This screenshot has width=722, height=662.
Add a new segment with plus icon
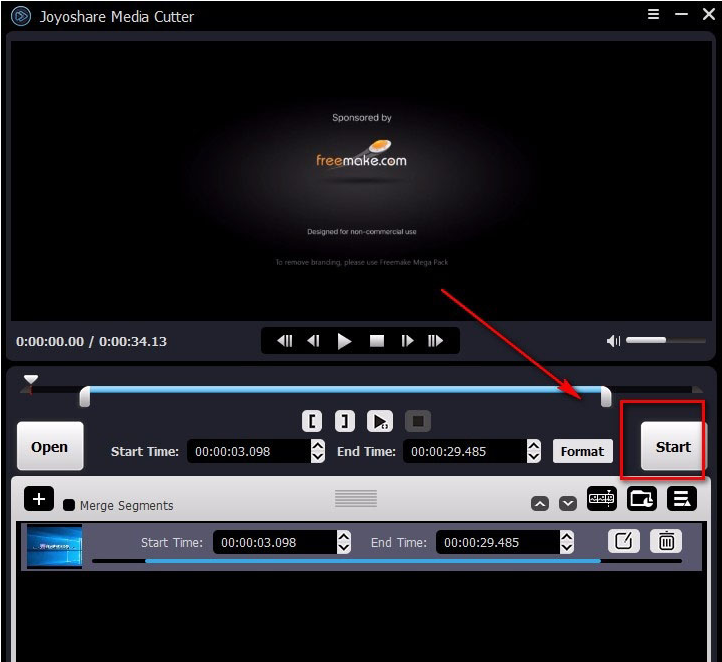(38, 499)
